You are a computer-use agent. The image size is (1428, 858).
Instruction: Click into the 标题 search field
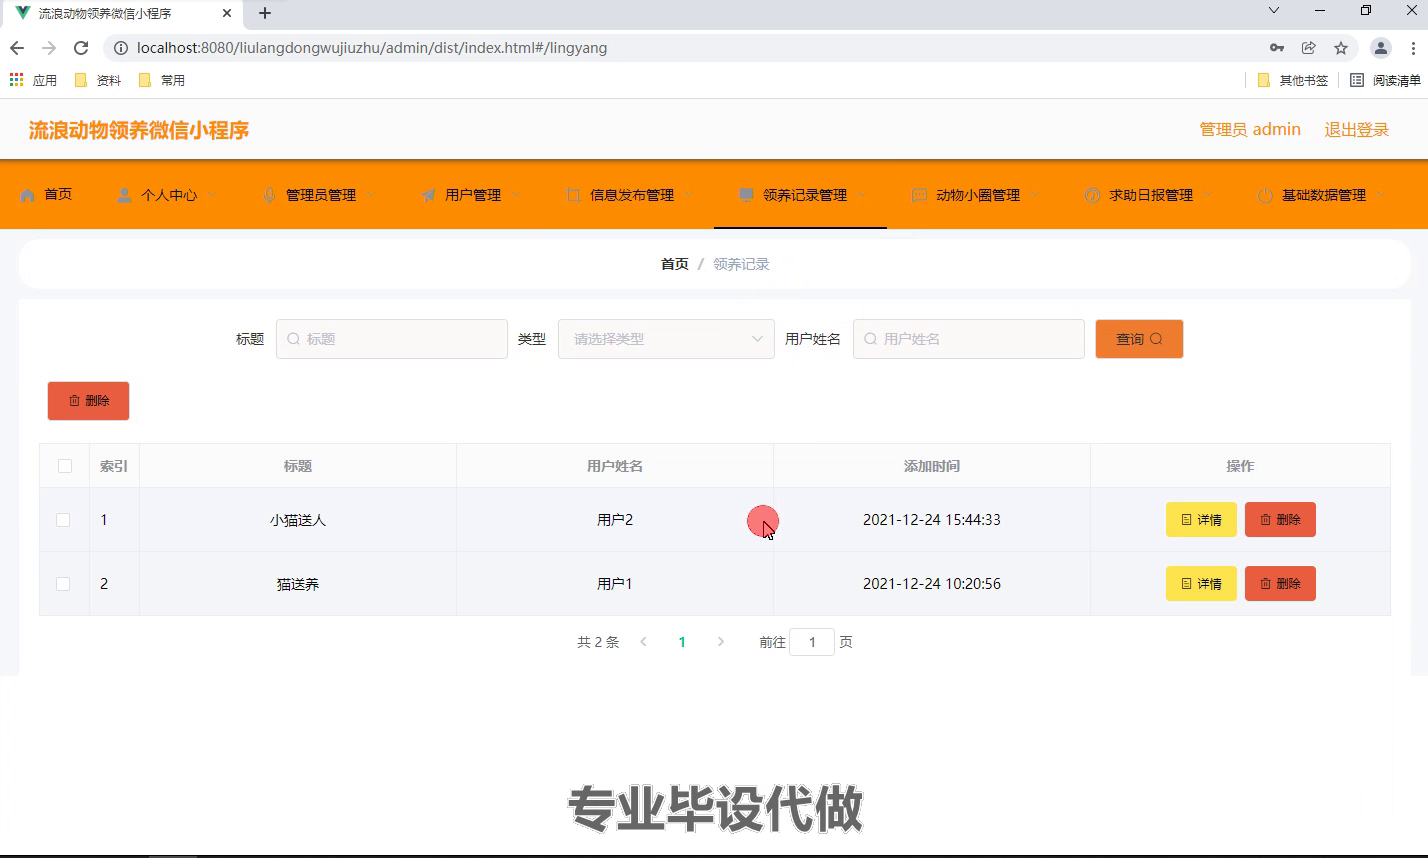click(392, 339)
